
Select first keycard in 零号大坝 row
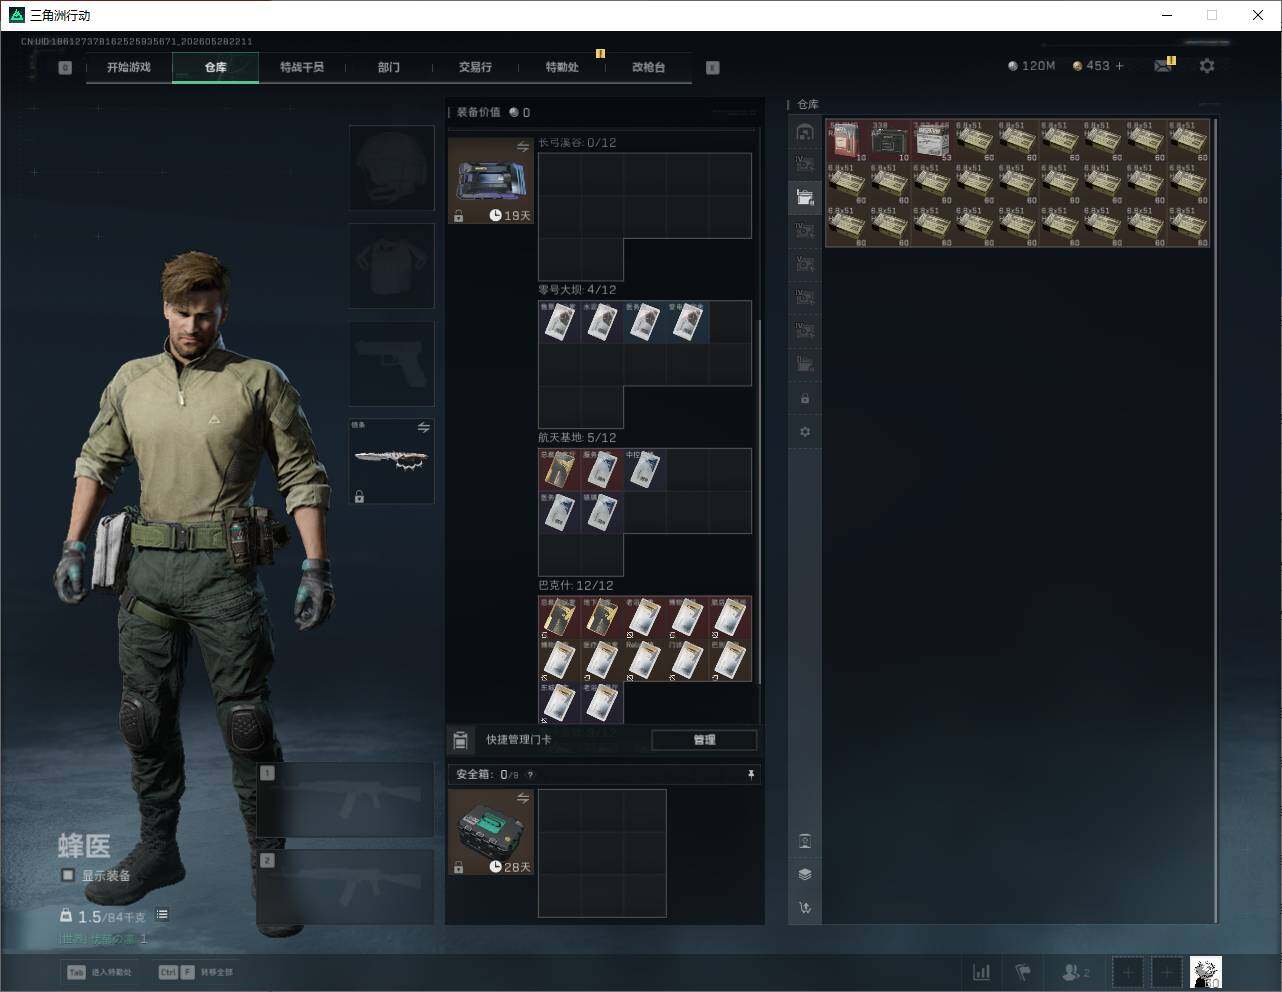click(x=560, y=322)
